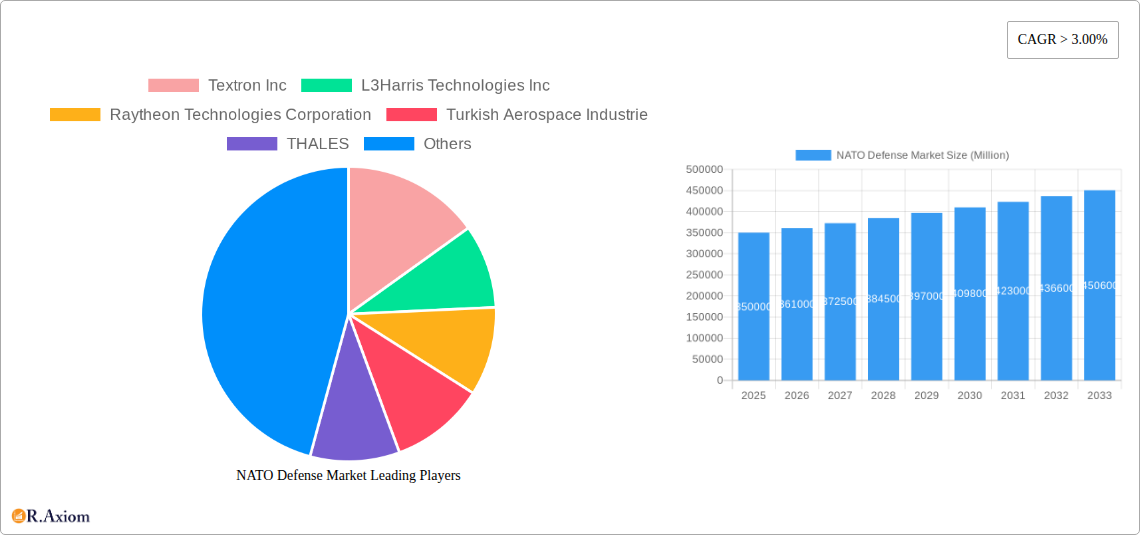Toggle NATO Defense Market Size bar legend
This screenshot has width=1140, height=535.
[902, 155]
